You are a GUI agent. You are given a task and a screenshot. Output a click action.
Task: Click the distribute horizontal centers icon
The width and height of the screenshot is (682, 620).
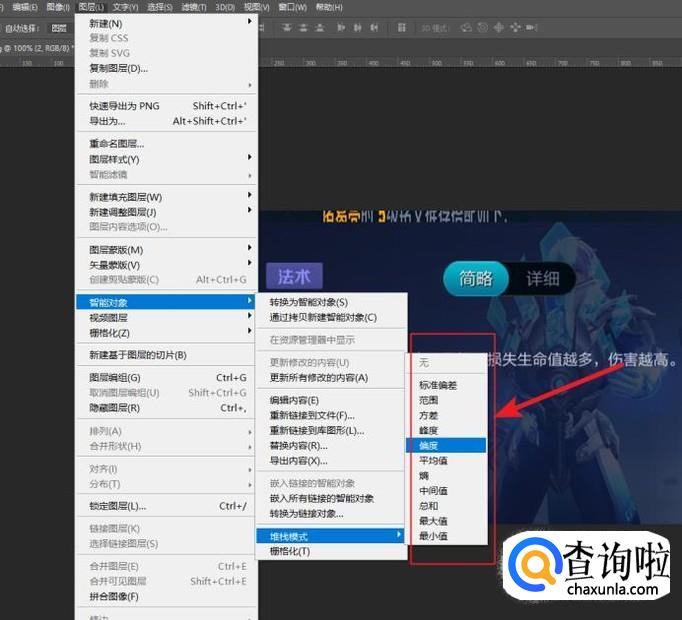click(x=358, y=28)
